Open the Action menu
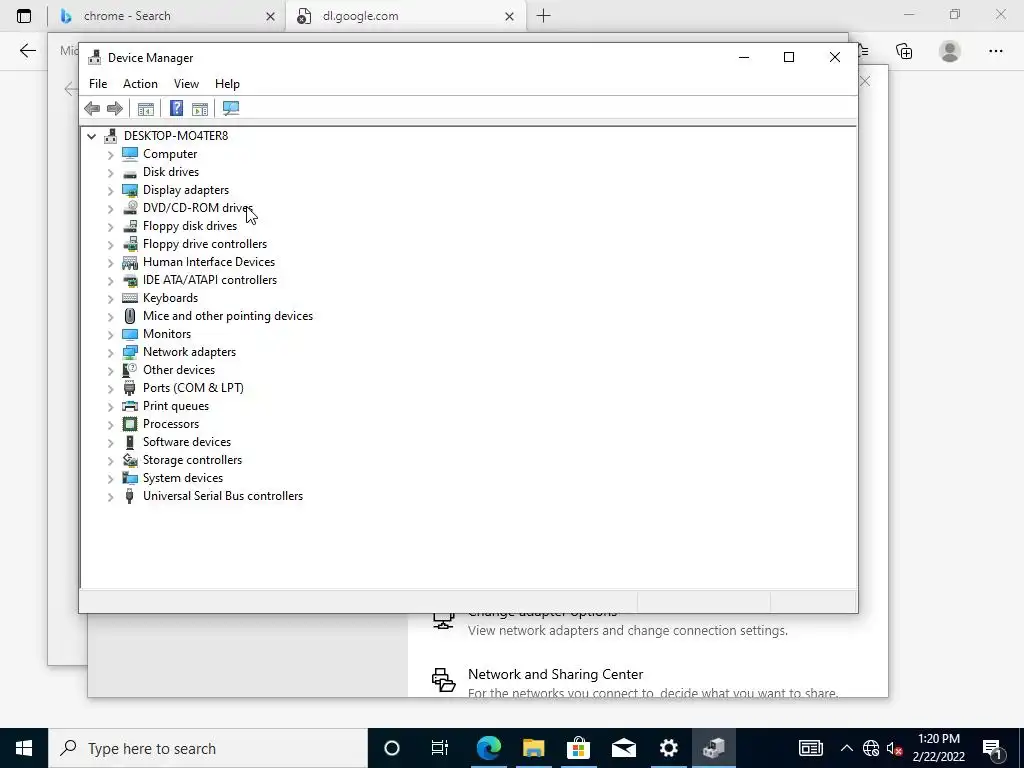The image size is (1024, 768). pyautogui.click(x=140, y=84)
